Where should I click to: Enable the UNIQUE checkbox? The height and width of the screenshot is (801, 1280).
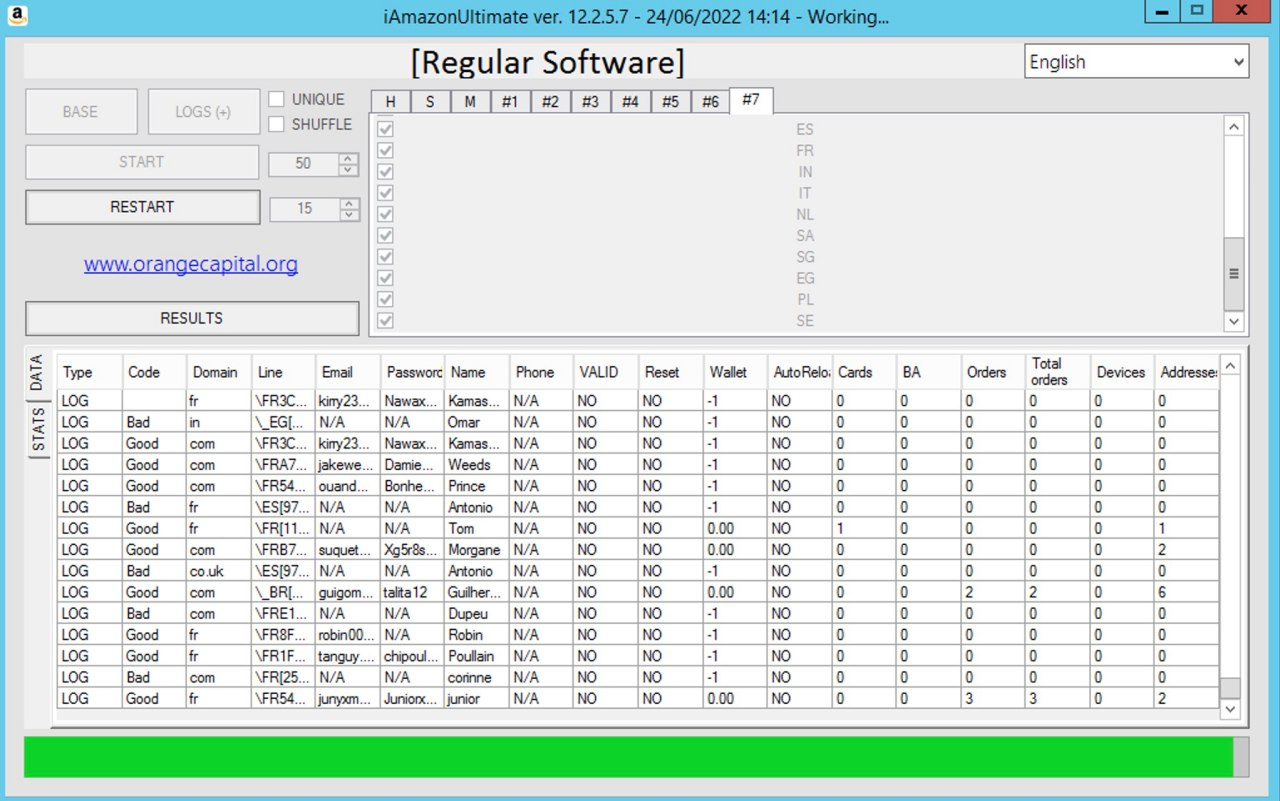(x=277, y=99)
